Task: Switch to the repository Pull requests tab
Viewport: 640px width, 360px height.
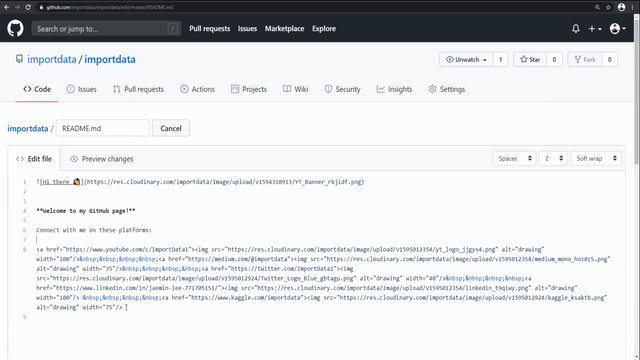Action: (x=138, y=89)
